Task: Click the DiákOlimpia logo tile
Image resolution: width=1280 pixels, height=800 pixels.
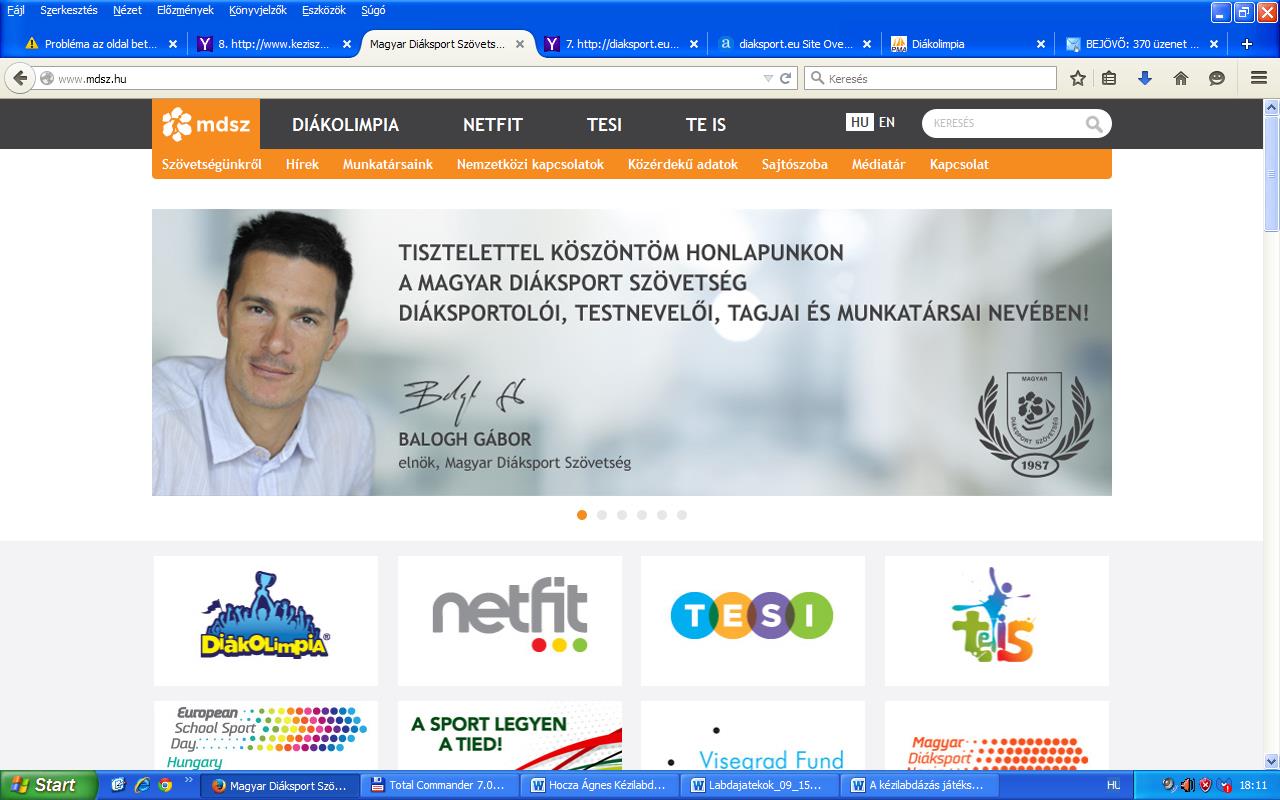Action: click(x=266, y=621)
